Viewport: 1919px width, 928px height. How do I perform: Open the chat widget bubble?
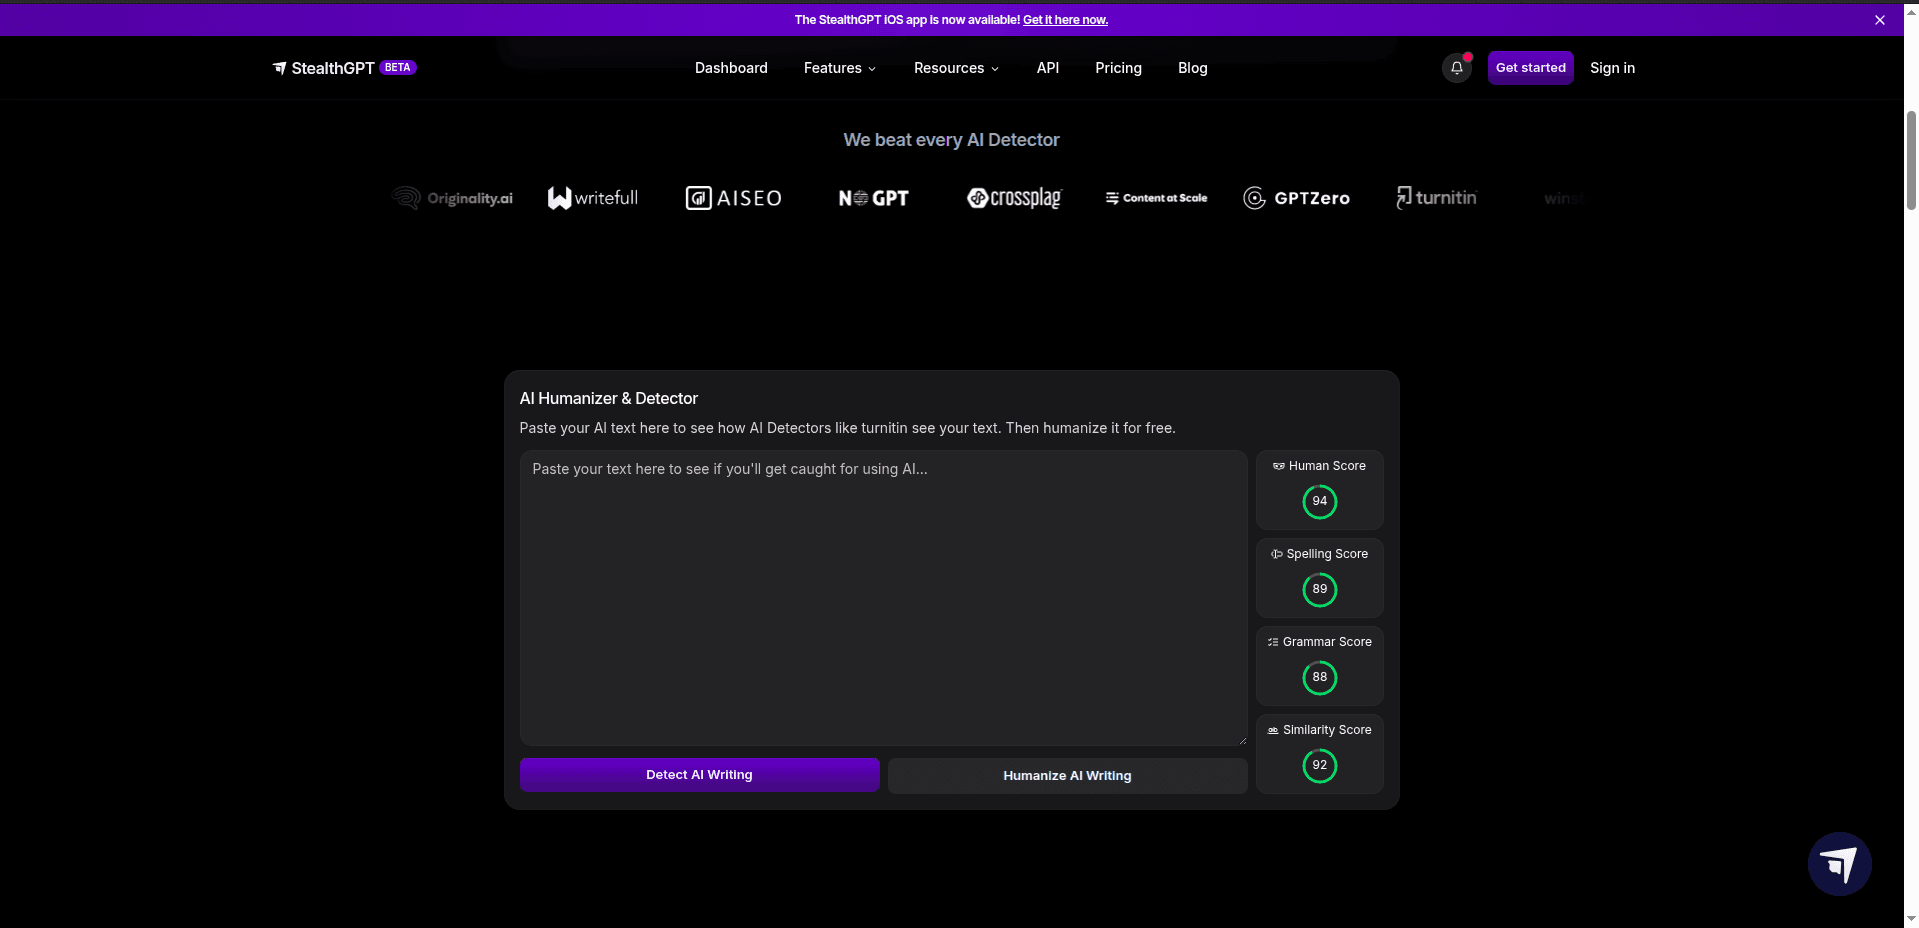1840,864
